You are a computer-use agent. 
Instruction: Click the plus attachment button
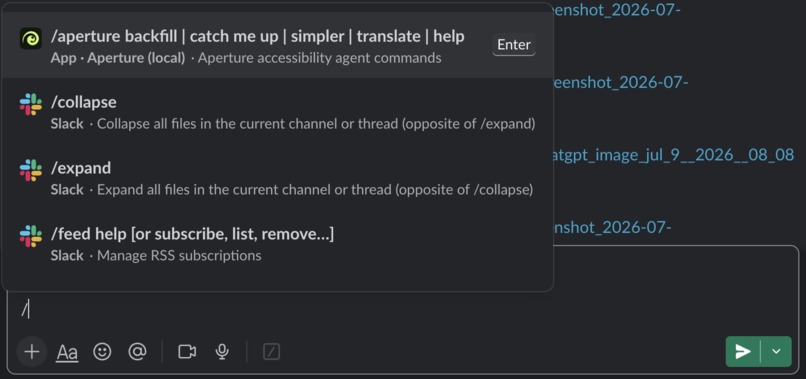[x=32, y=352]
